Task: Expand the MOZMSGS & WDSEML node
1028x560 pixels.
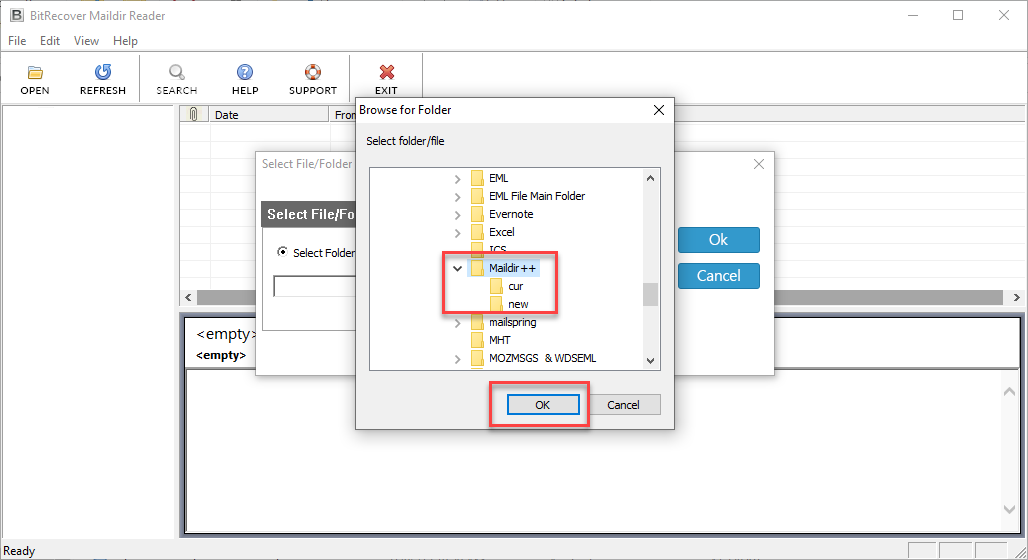Action: (458, 359)
